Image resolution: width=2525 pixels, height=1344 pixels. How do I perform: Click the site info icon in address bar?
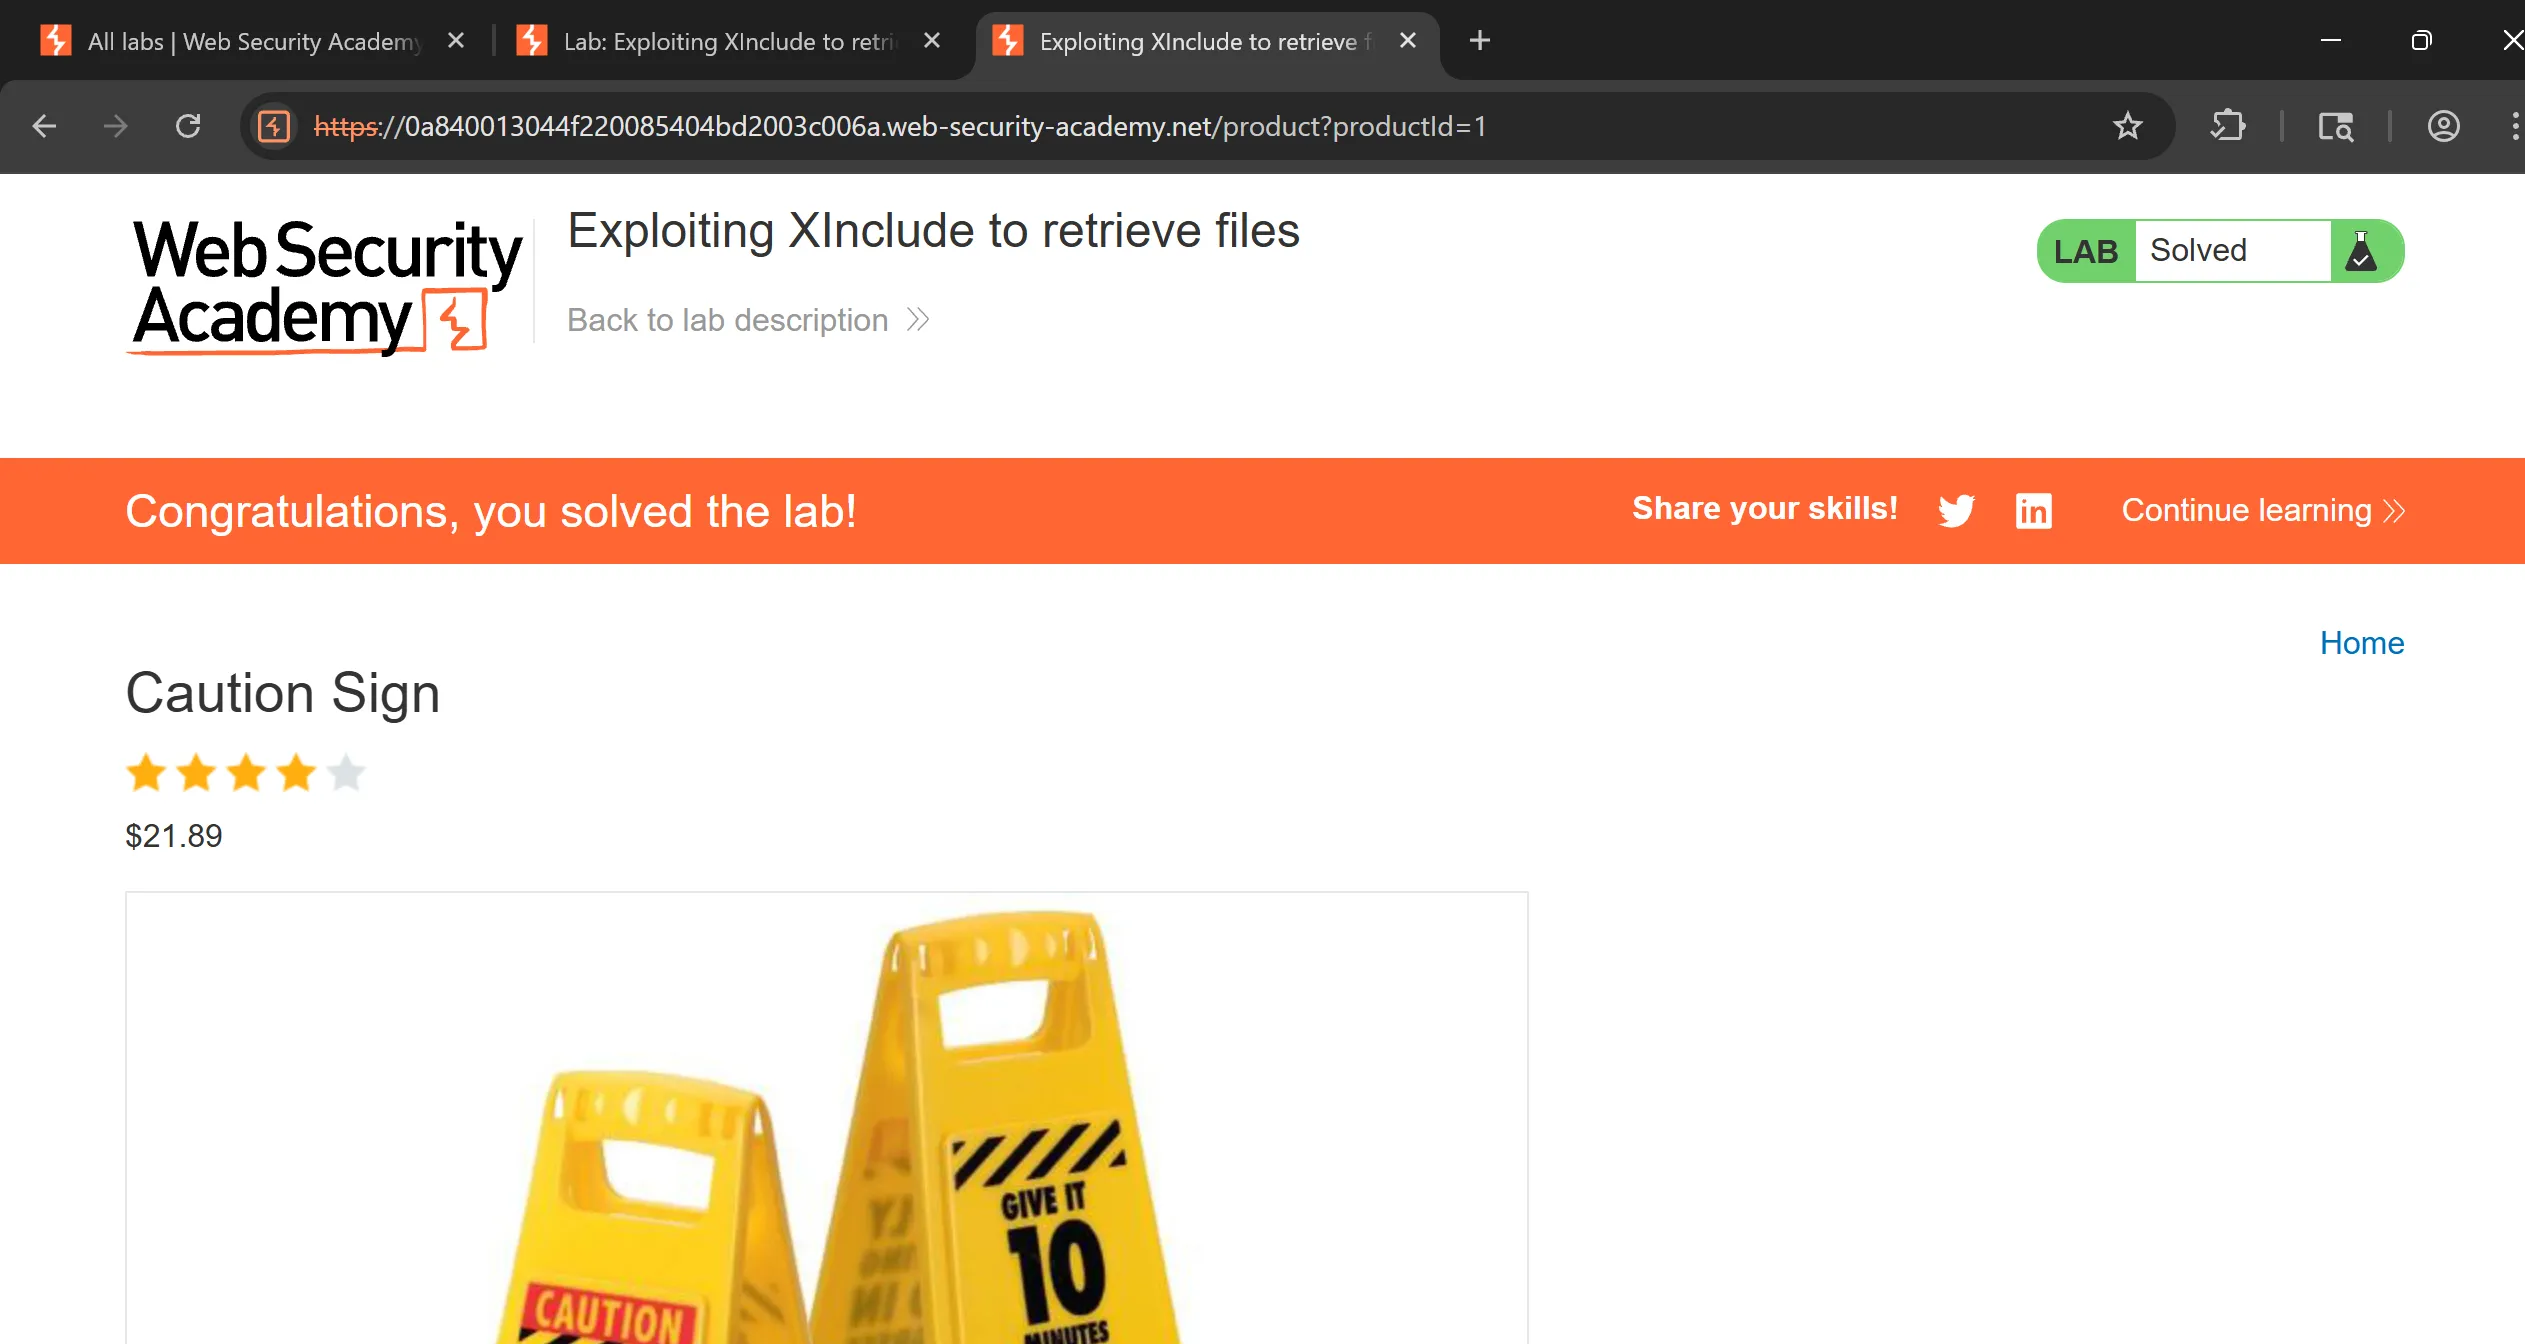tap(274, 126)
